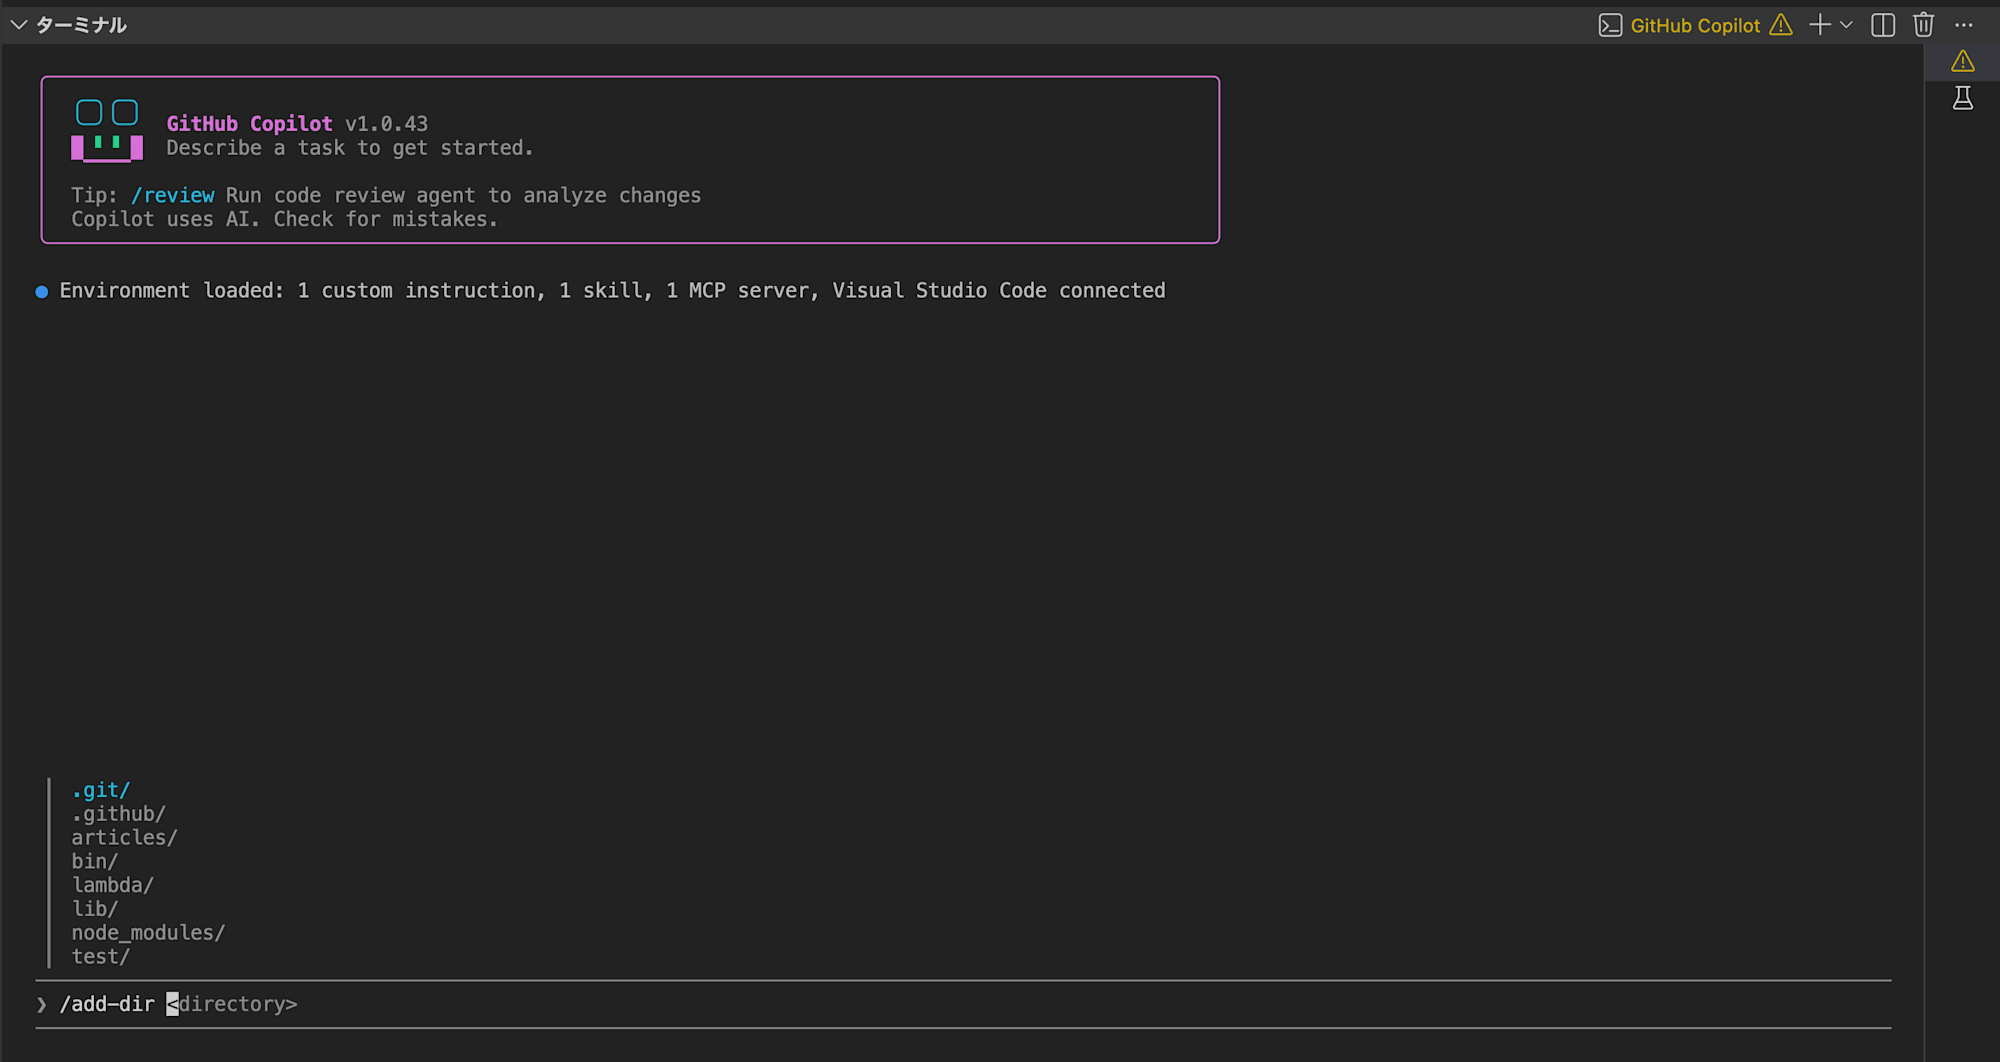Choose test/ directory suggestion
Screen dimensions: 2000x1062
[101, 956]
